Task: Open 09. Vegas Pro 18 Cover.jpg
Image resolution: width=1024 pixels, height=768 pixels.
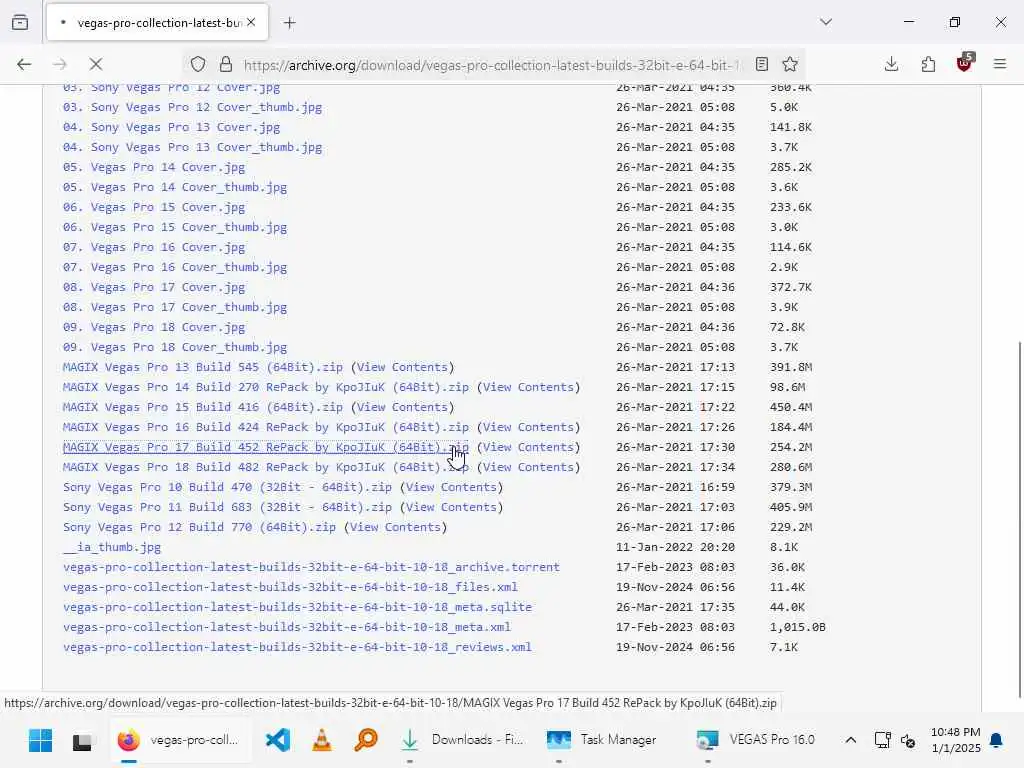Action: 154,327
